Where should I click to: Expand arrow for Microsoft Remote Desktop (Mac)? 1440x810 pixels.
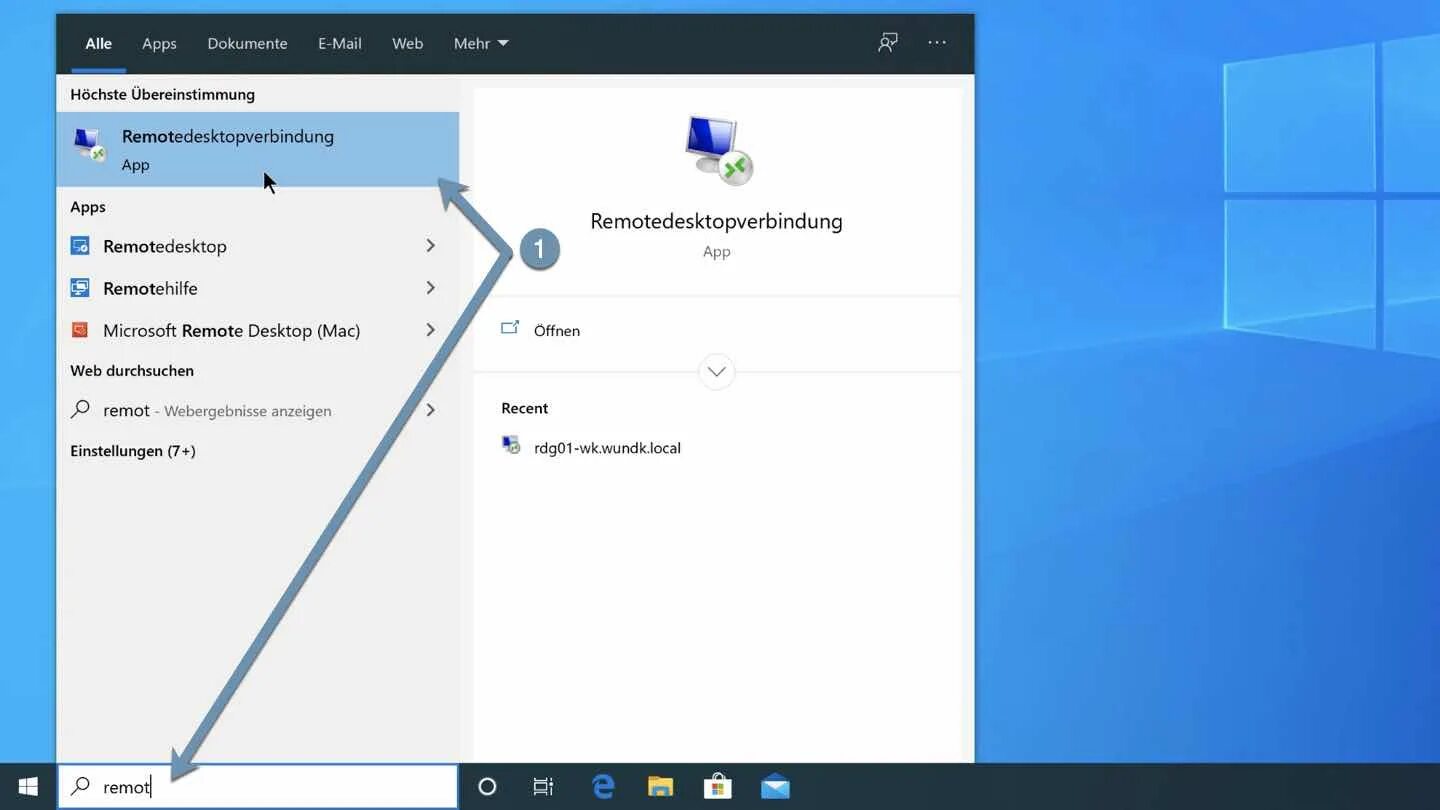coord(431,330)
